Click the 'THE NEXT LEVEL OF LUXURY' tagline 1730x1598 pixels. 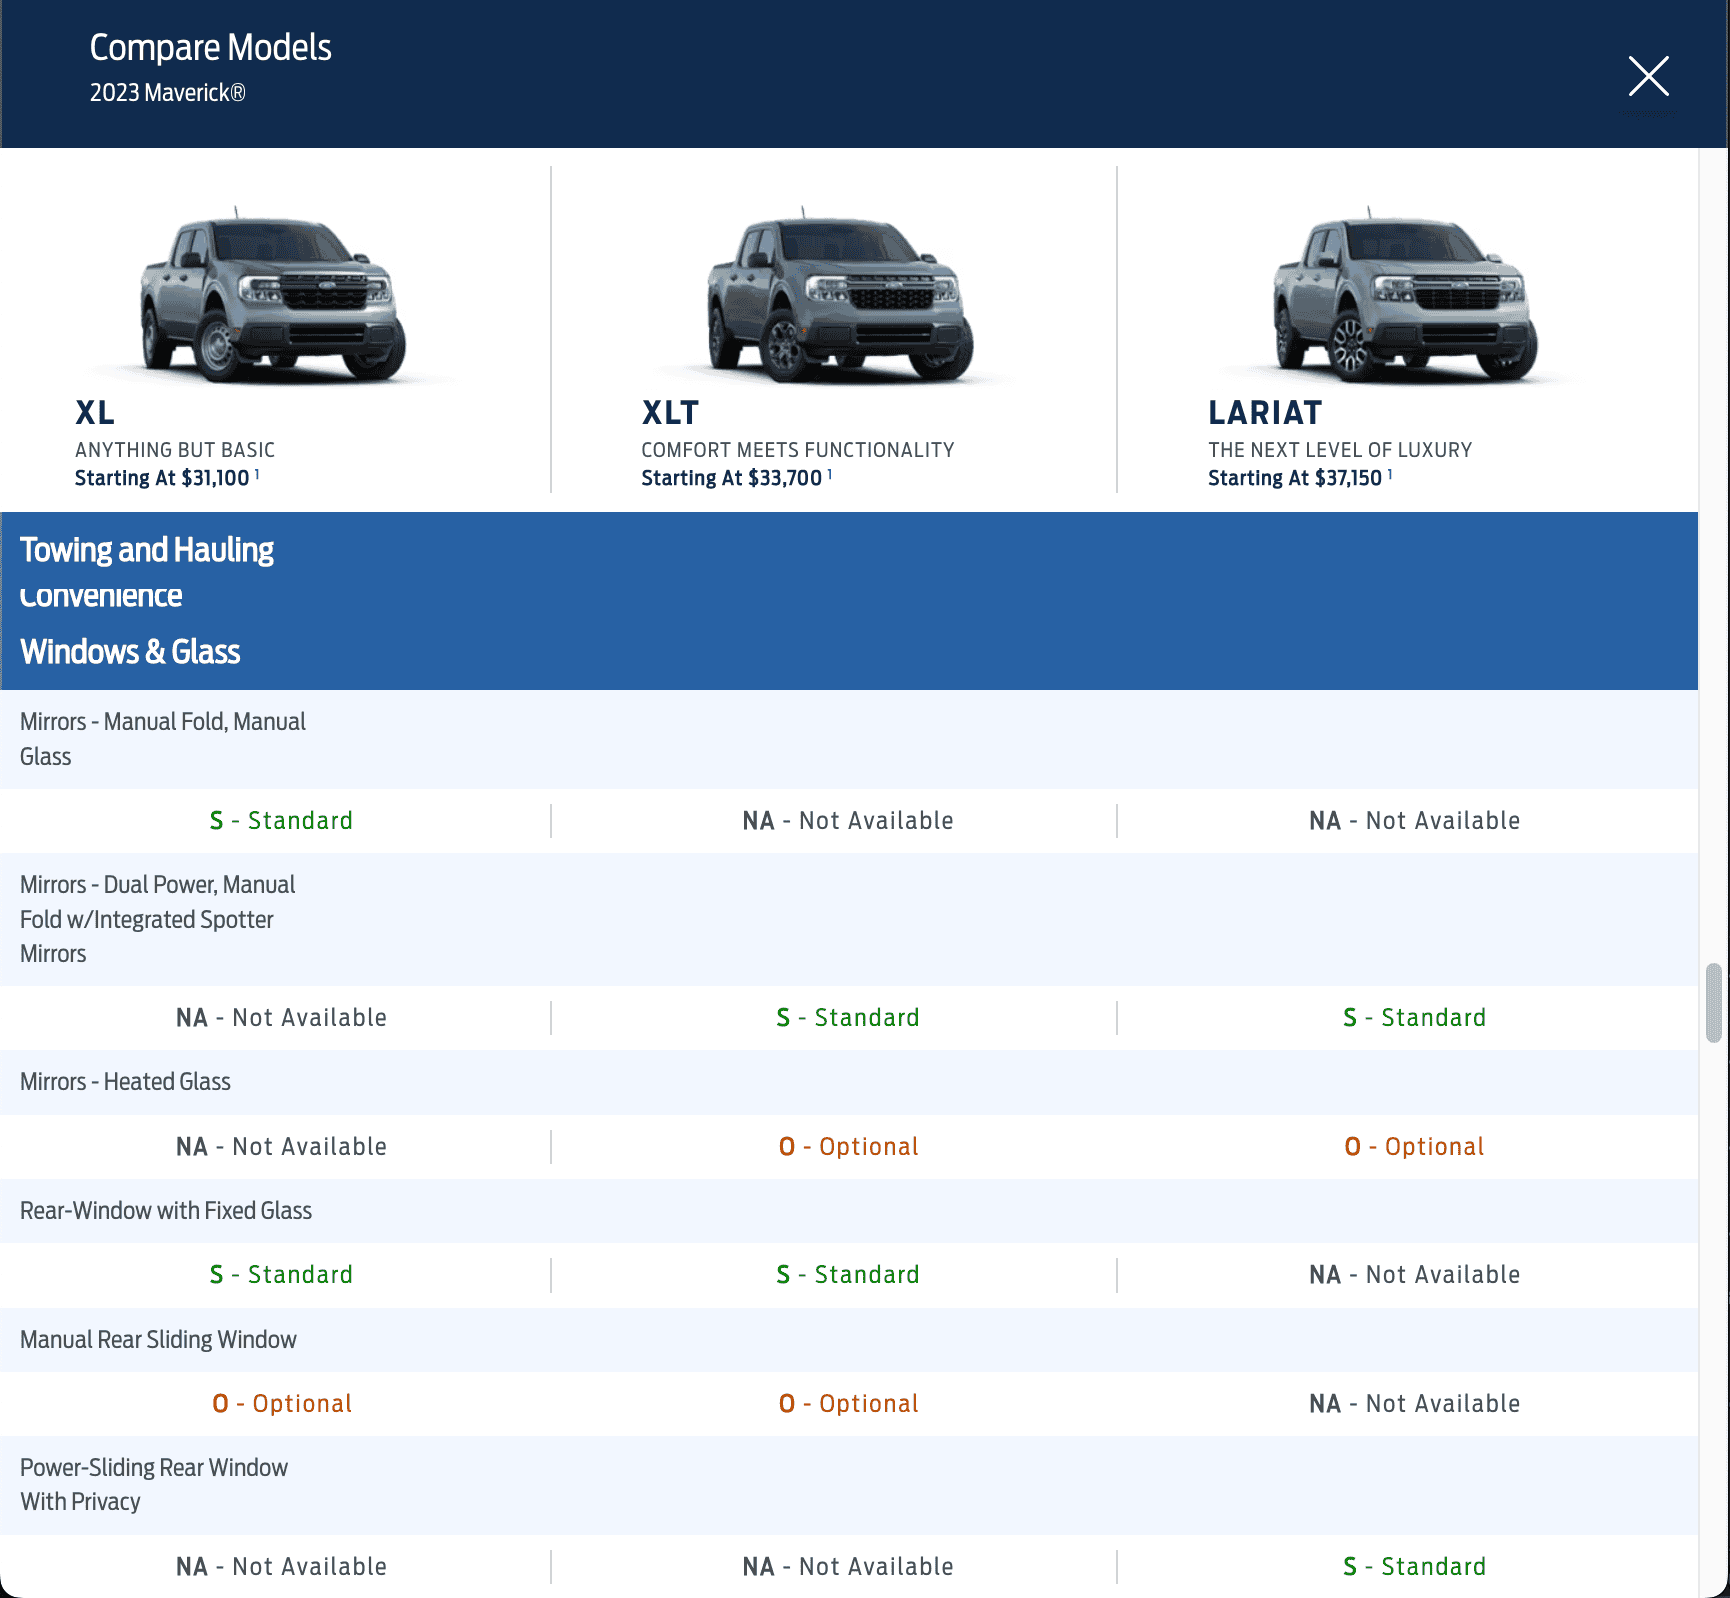click(1340, 450)
